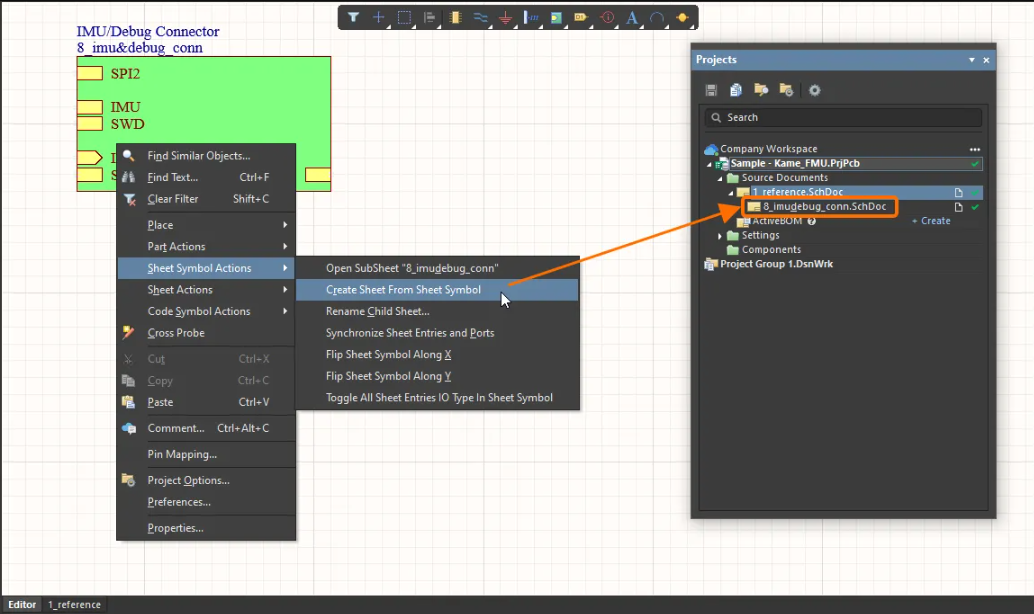Activate the Place Part toolbar icon

(x=456, y=17)
